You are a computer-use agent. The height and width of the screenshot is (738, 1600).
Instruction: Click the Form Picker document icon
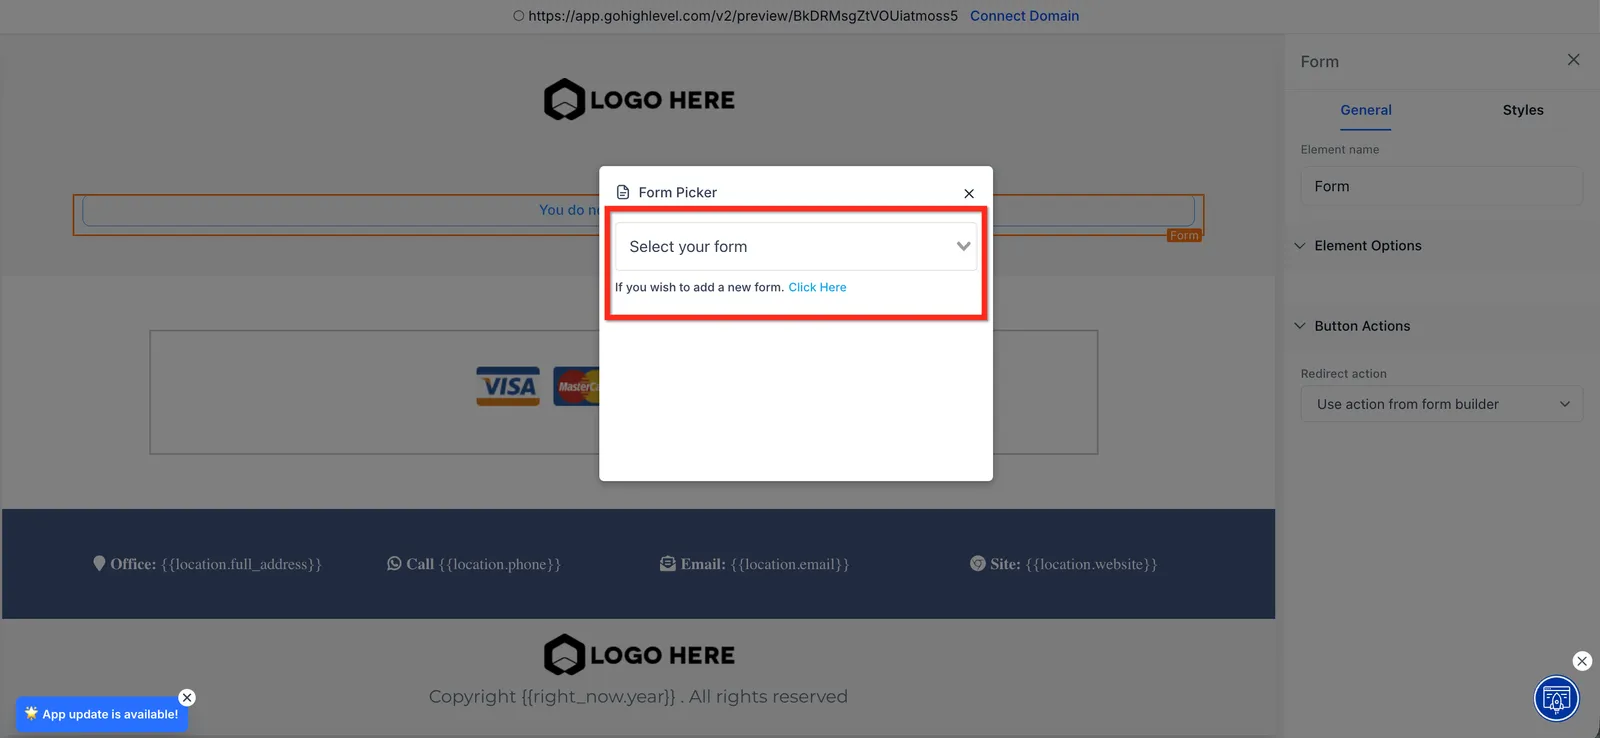coord(623,192)
